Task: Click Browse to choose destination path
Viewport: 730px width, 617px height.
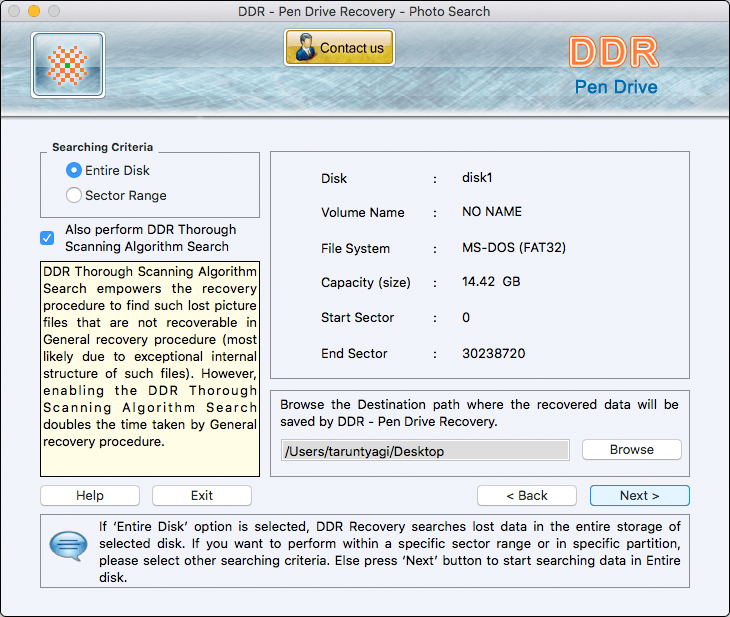Action: pos(632,450)
